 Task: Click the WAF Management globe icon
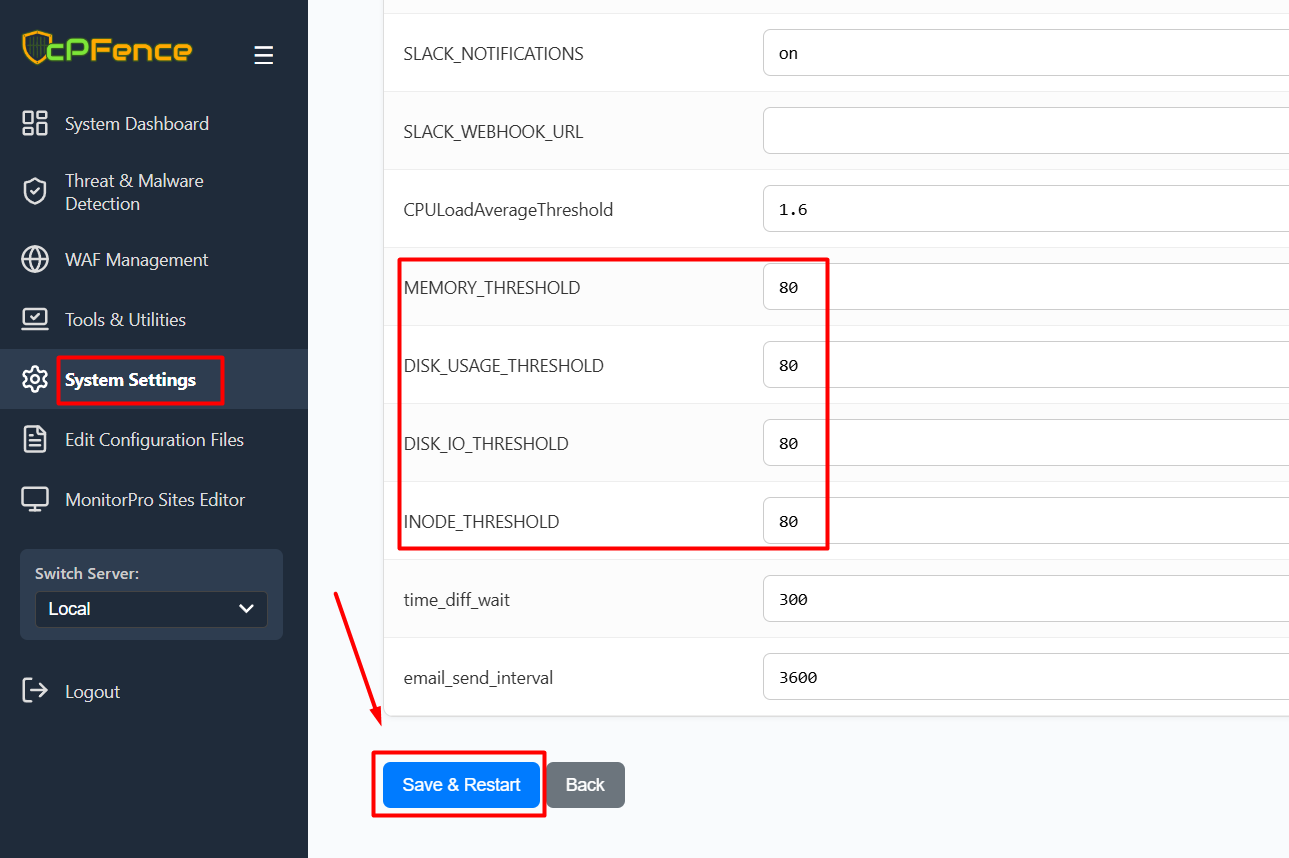35,260
